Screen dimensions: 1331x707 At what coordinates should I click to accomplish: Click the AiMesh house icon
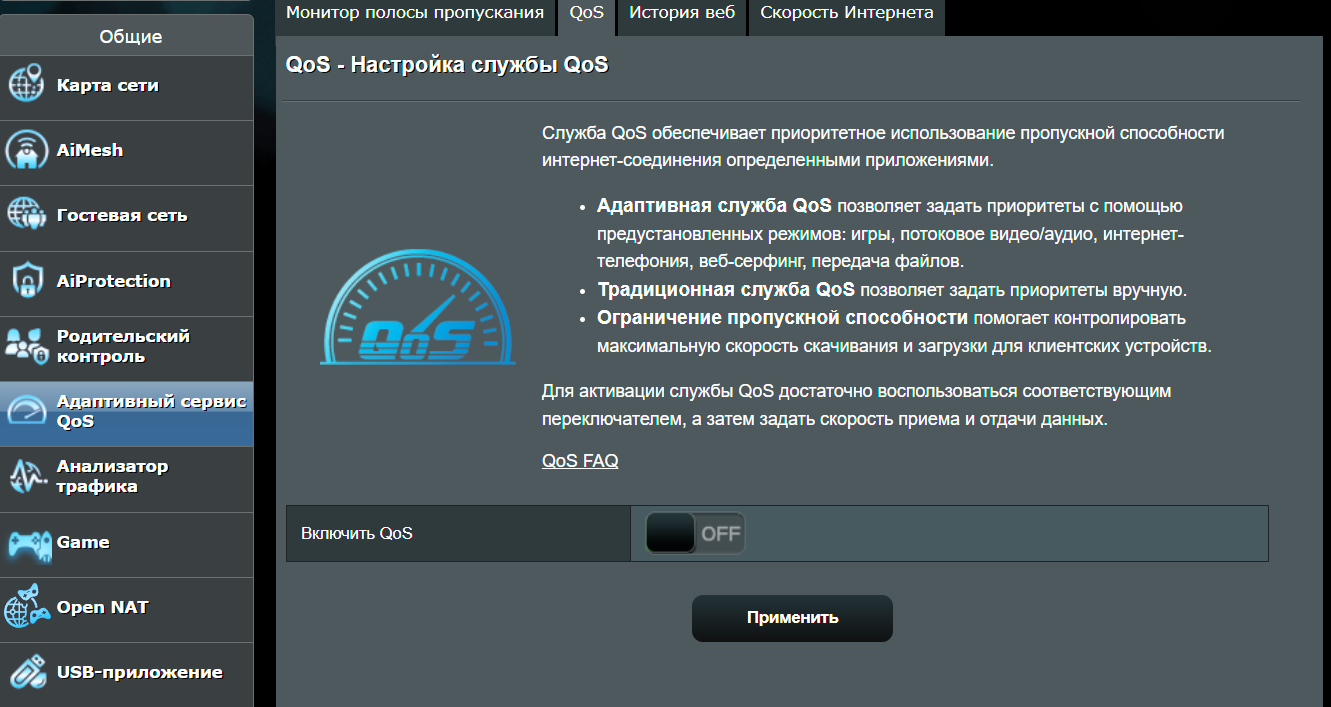(x=26, y=151)
